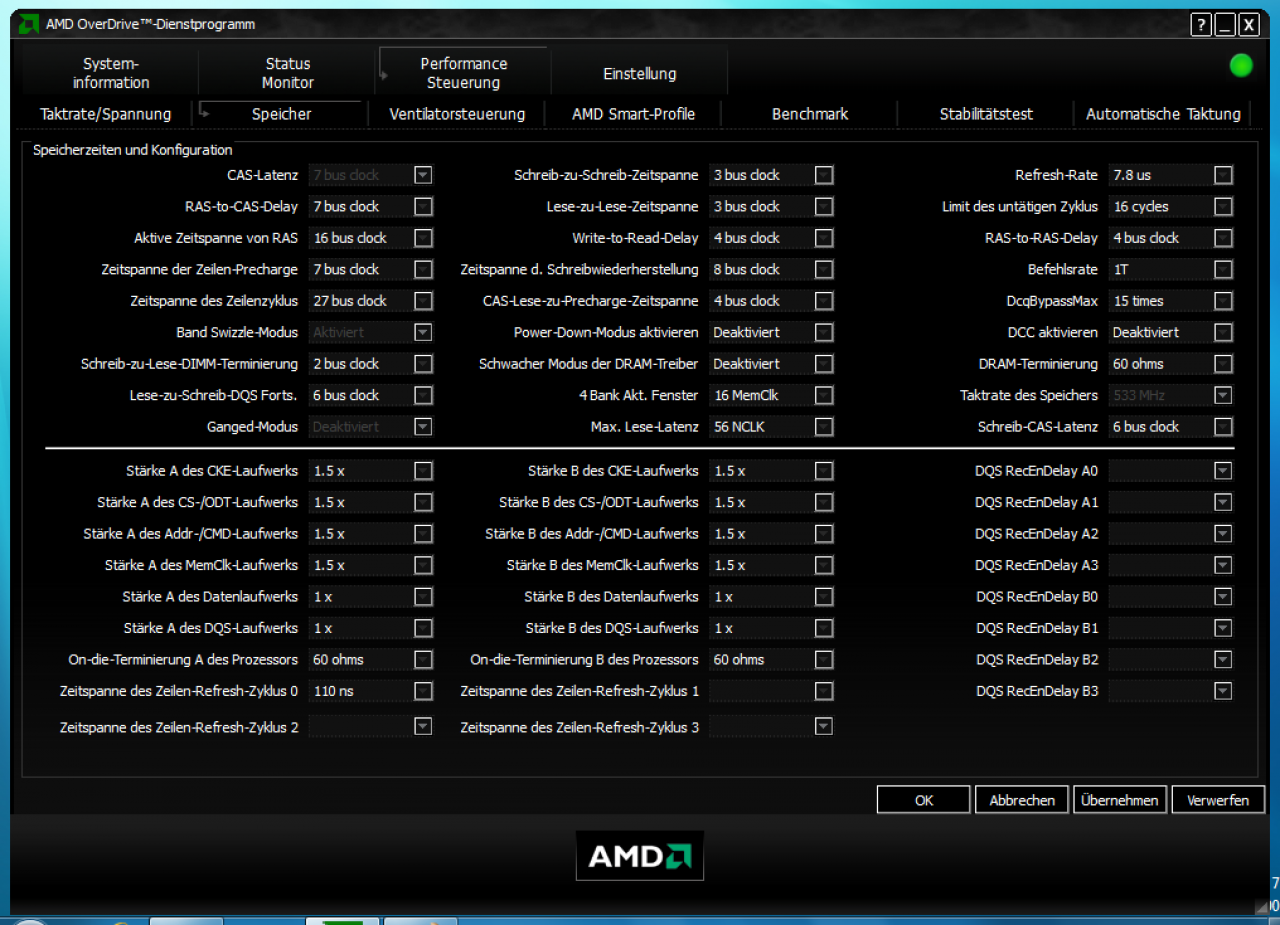
Task: Click the green status indicator light
Action: pyautogui.click(x=1241, y=66)
